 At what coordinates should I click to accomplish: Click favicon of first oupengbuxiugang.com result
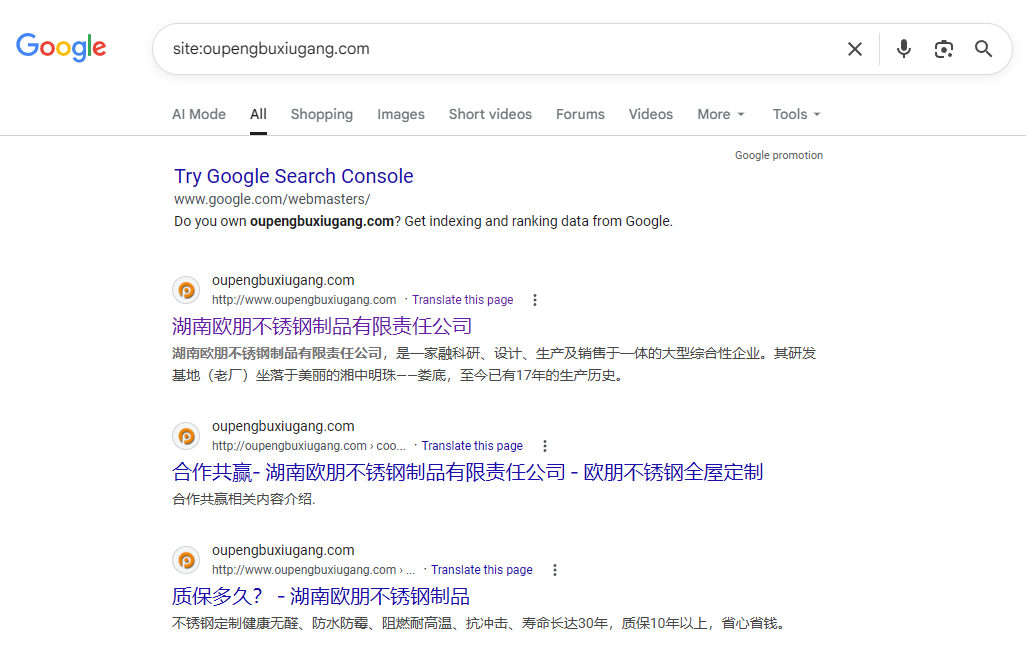pos(186,290)
